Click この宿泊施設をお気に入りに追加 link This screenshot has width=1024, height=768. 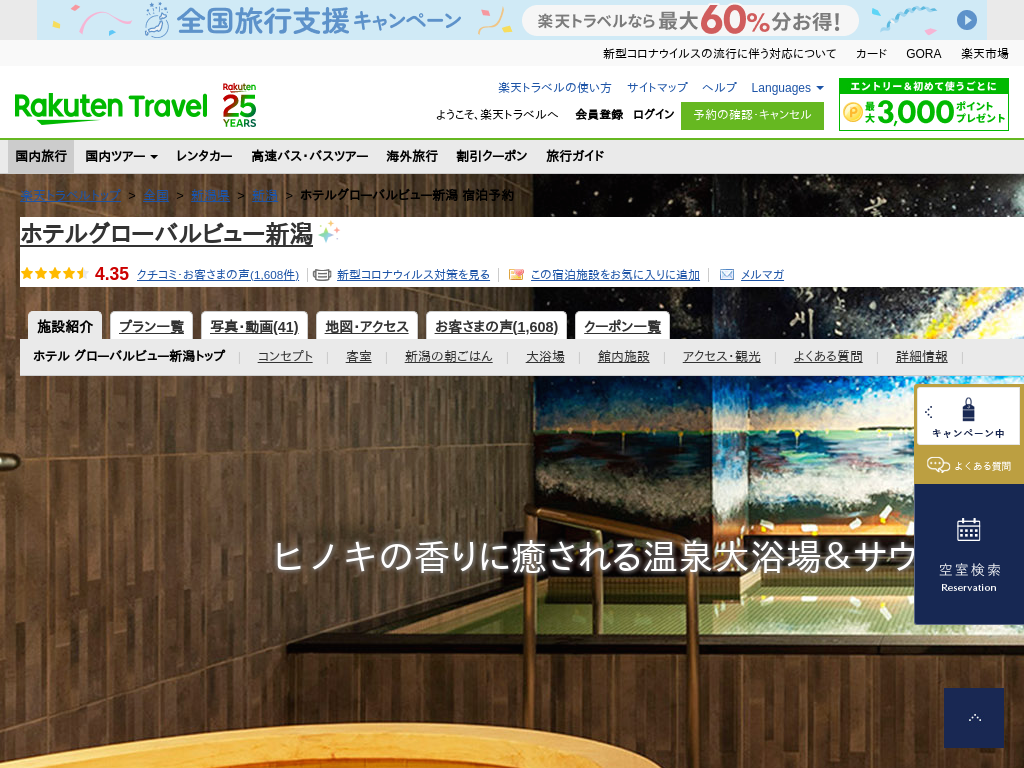[615, 275]
